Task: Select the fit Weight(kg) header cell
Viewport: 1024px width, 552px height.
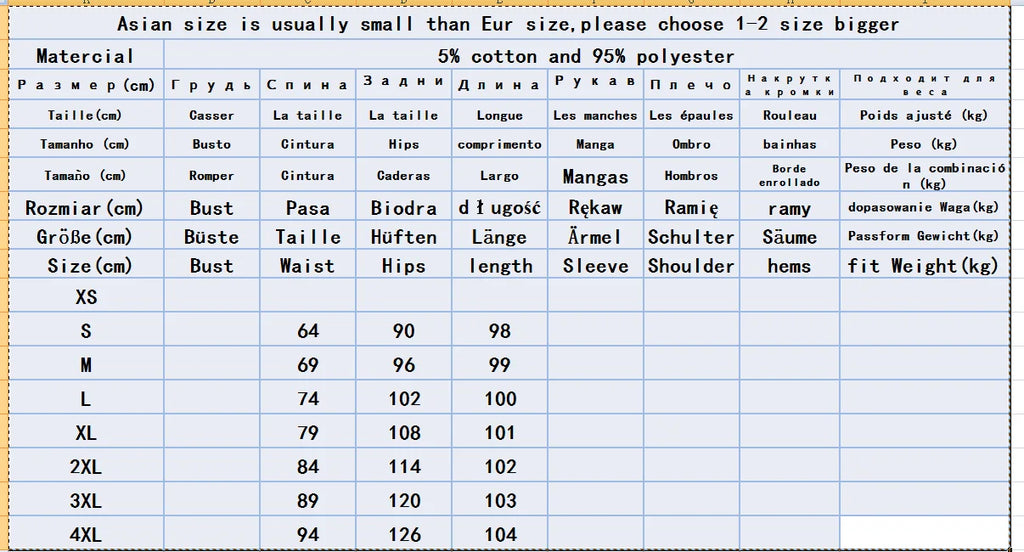Action: pyautogui.click(x=923, y=266)
